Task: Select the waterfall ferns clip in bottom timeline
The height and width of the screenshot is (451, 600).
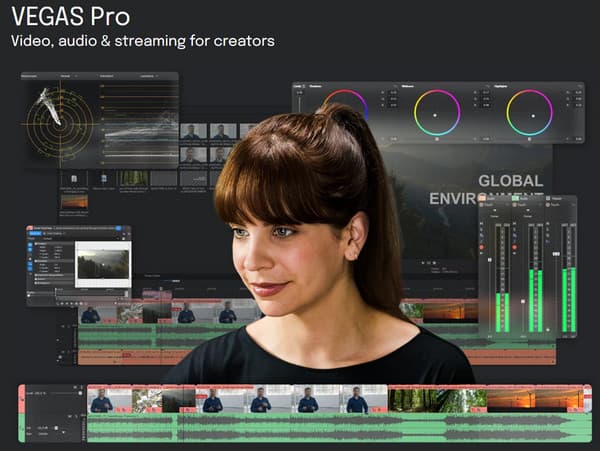Action: click(x=461, y=399)
